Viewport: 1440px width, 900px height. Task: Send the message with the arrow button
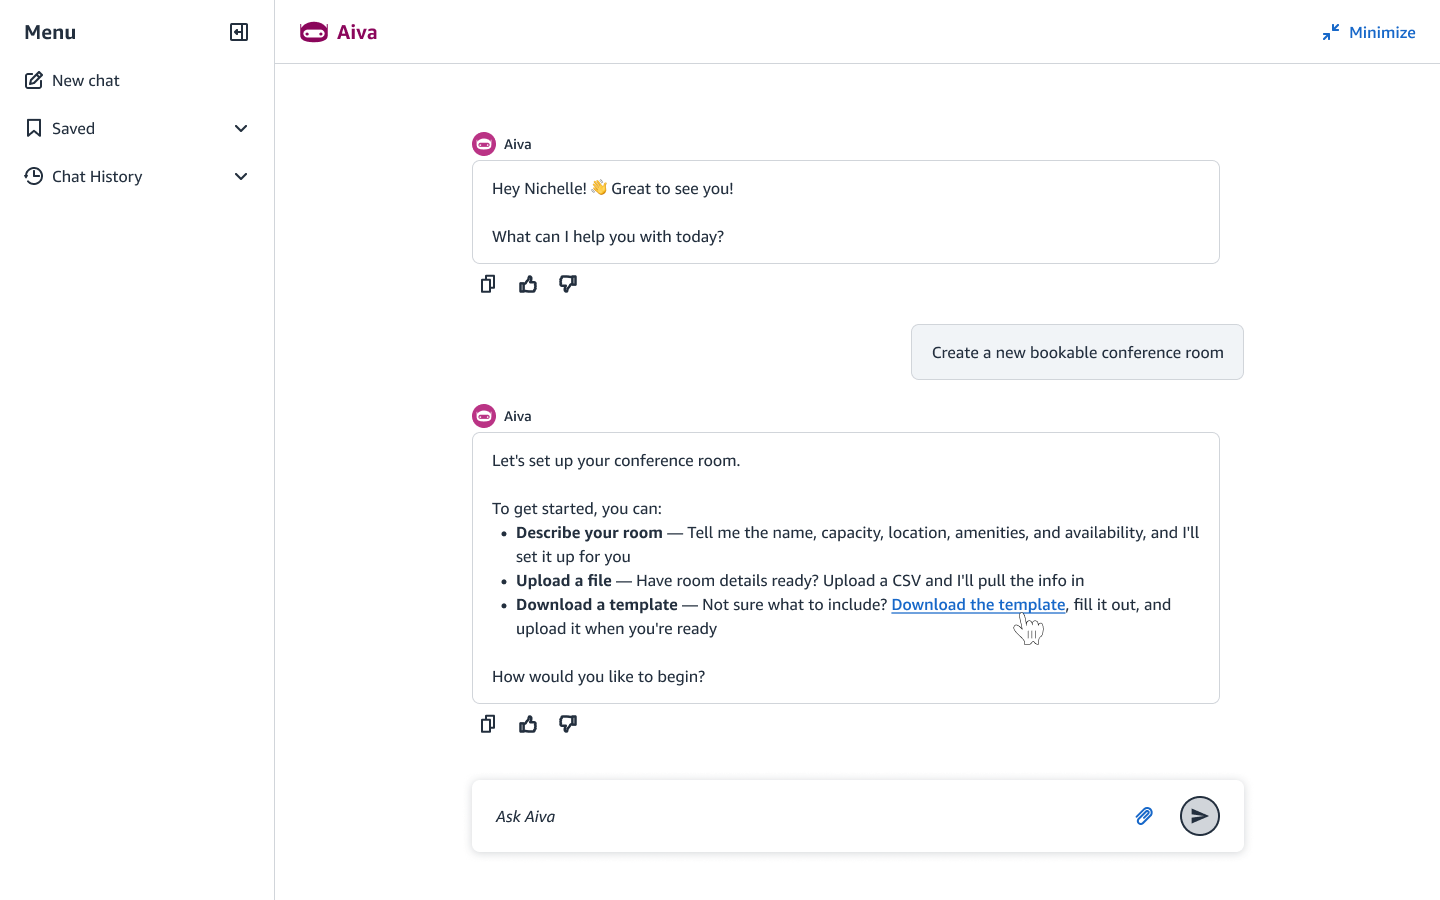click(1200, 816)
